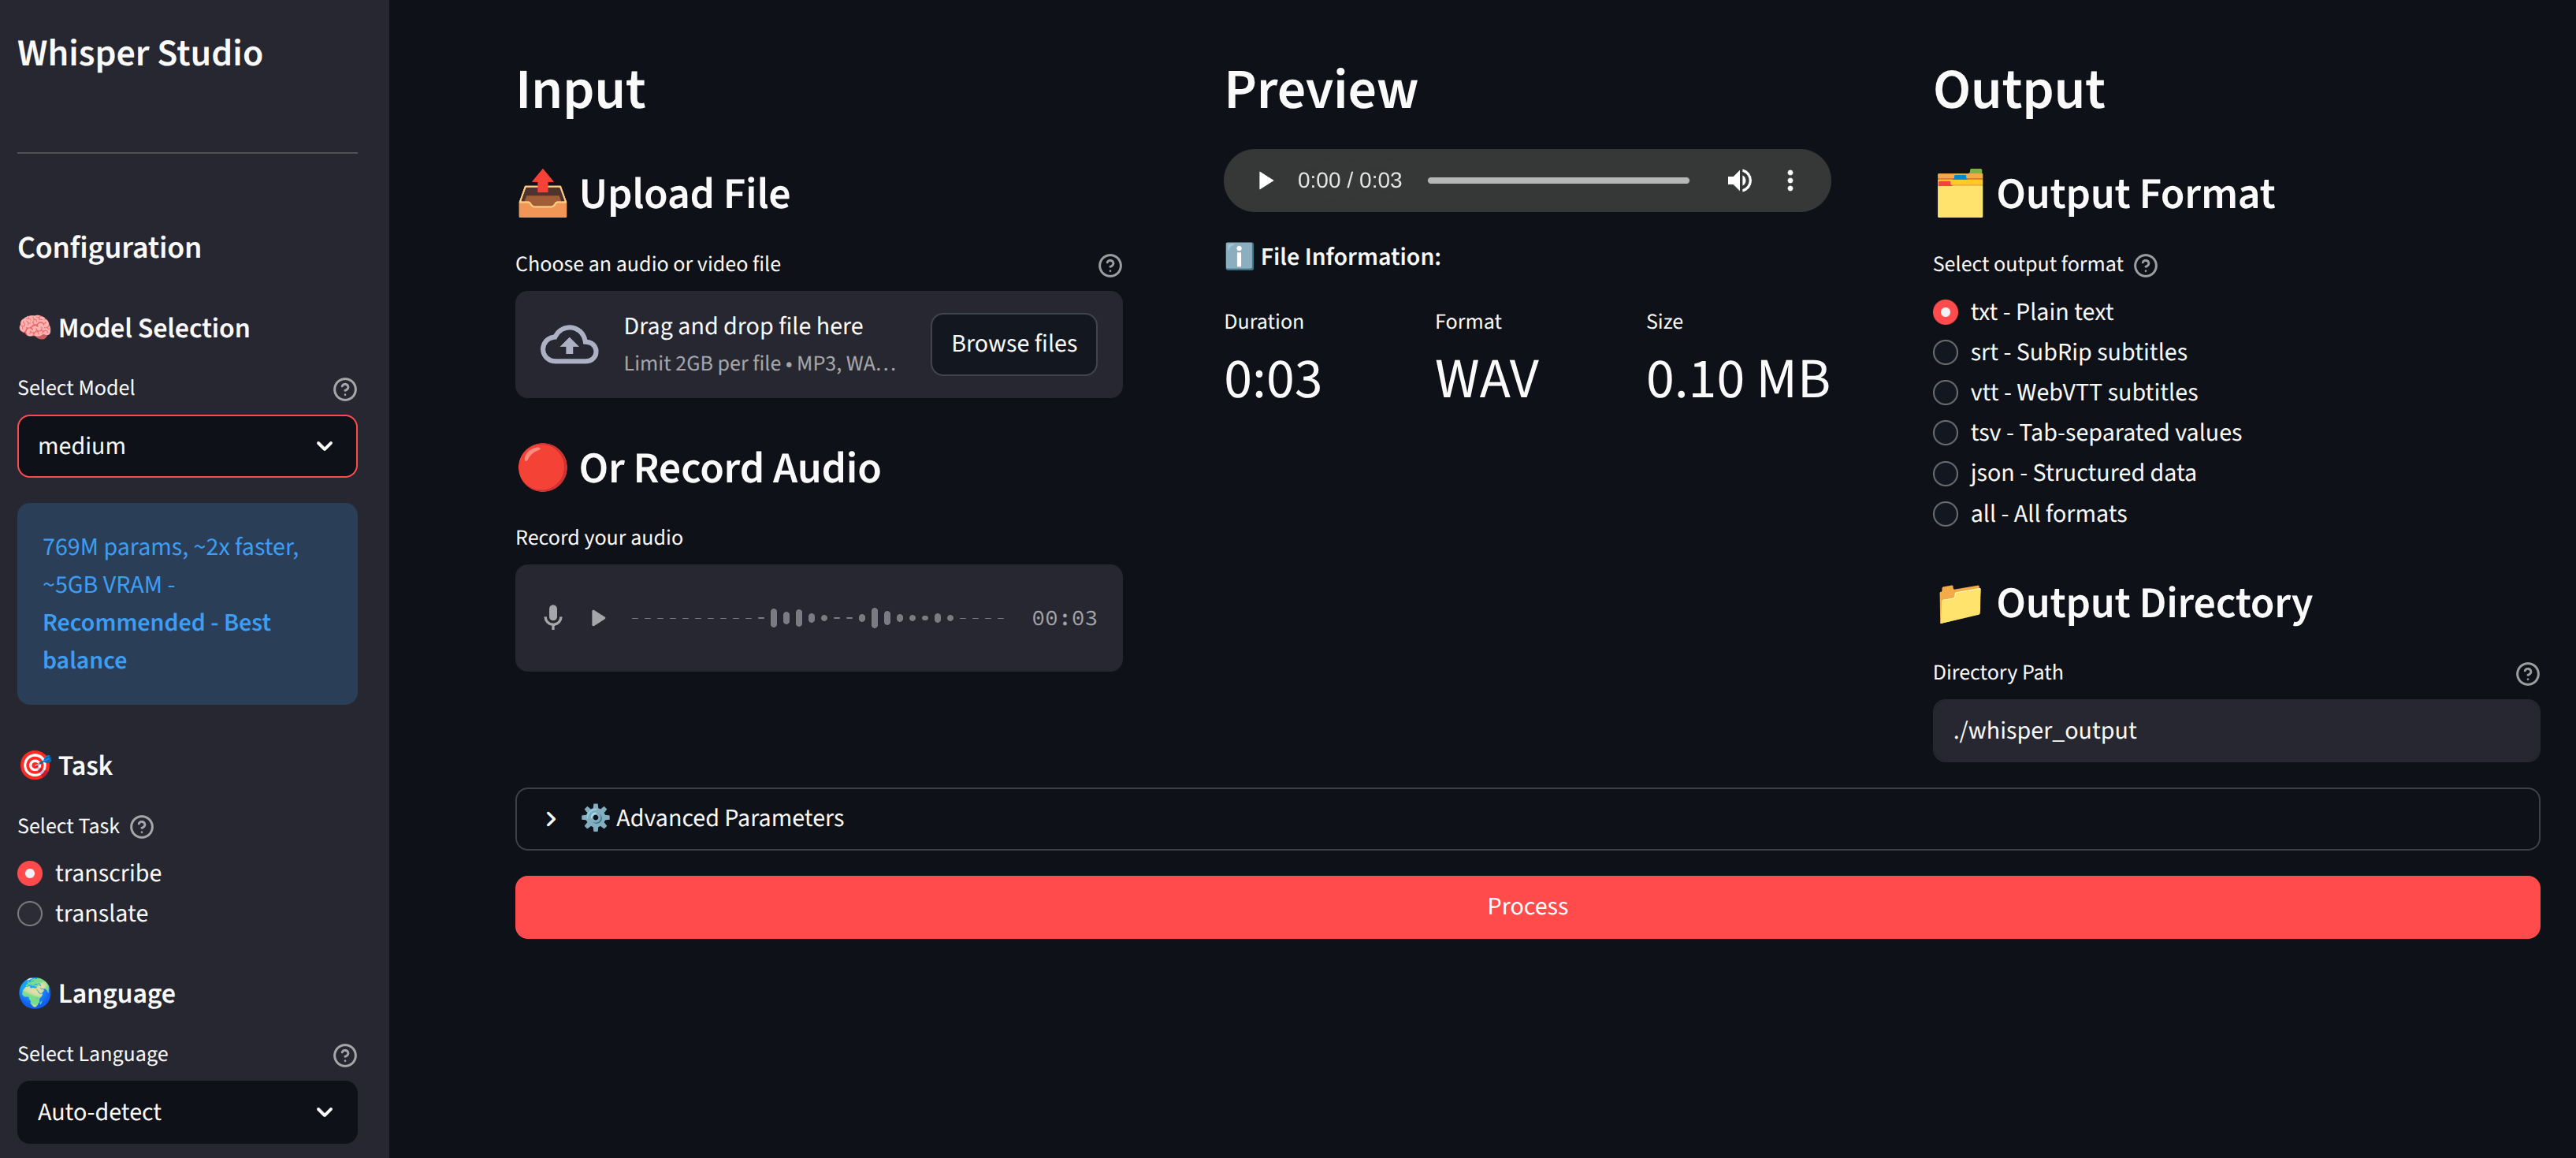2576x1158 pixels.
Task: Click the Configuration heading
Action: pos(110,247)
